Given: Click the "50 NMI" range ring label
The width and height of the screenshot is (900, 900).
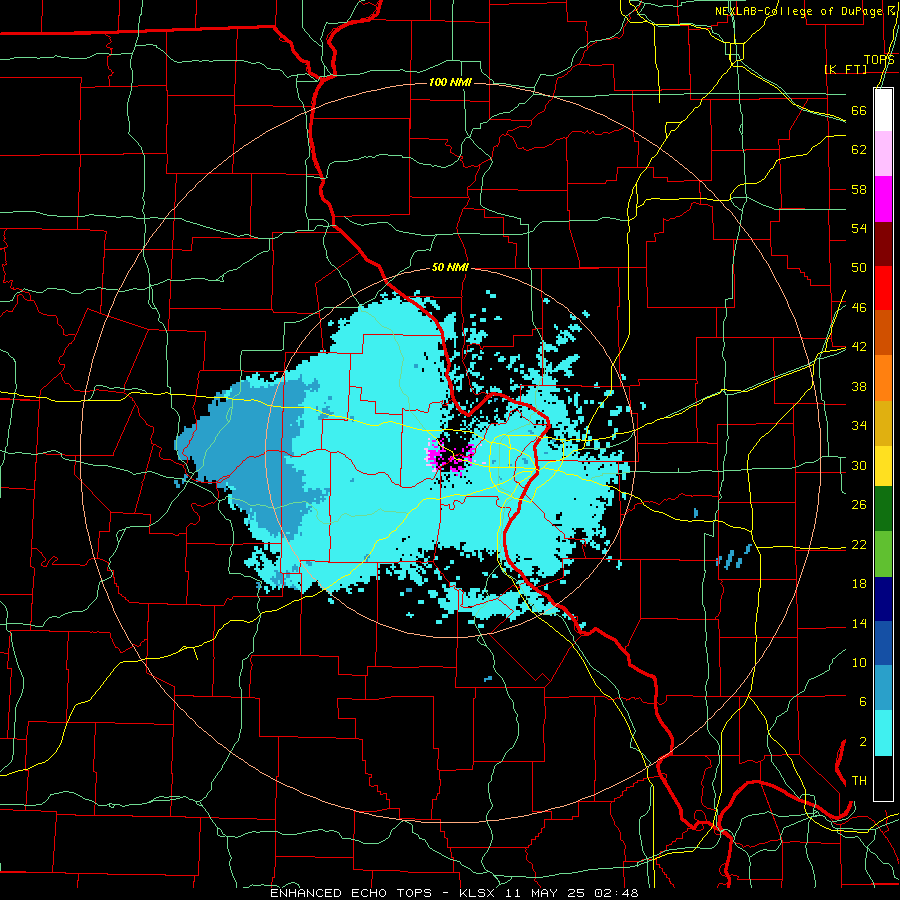Looking at the screenshot, I should click(451, 267).
